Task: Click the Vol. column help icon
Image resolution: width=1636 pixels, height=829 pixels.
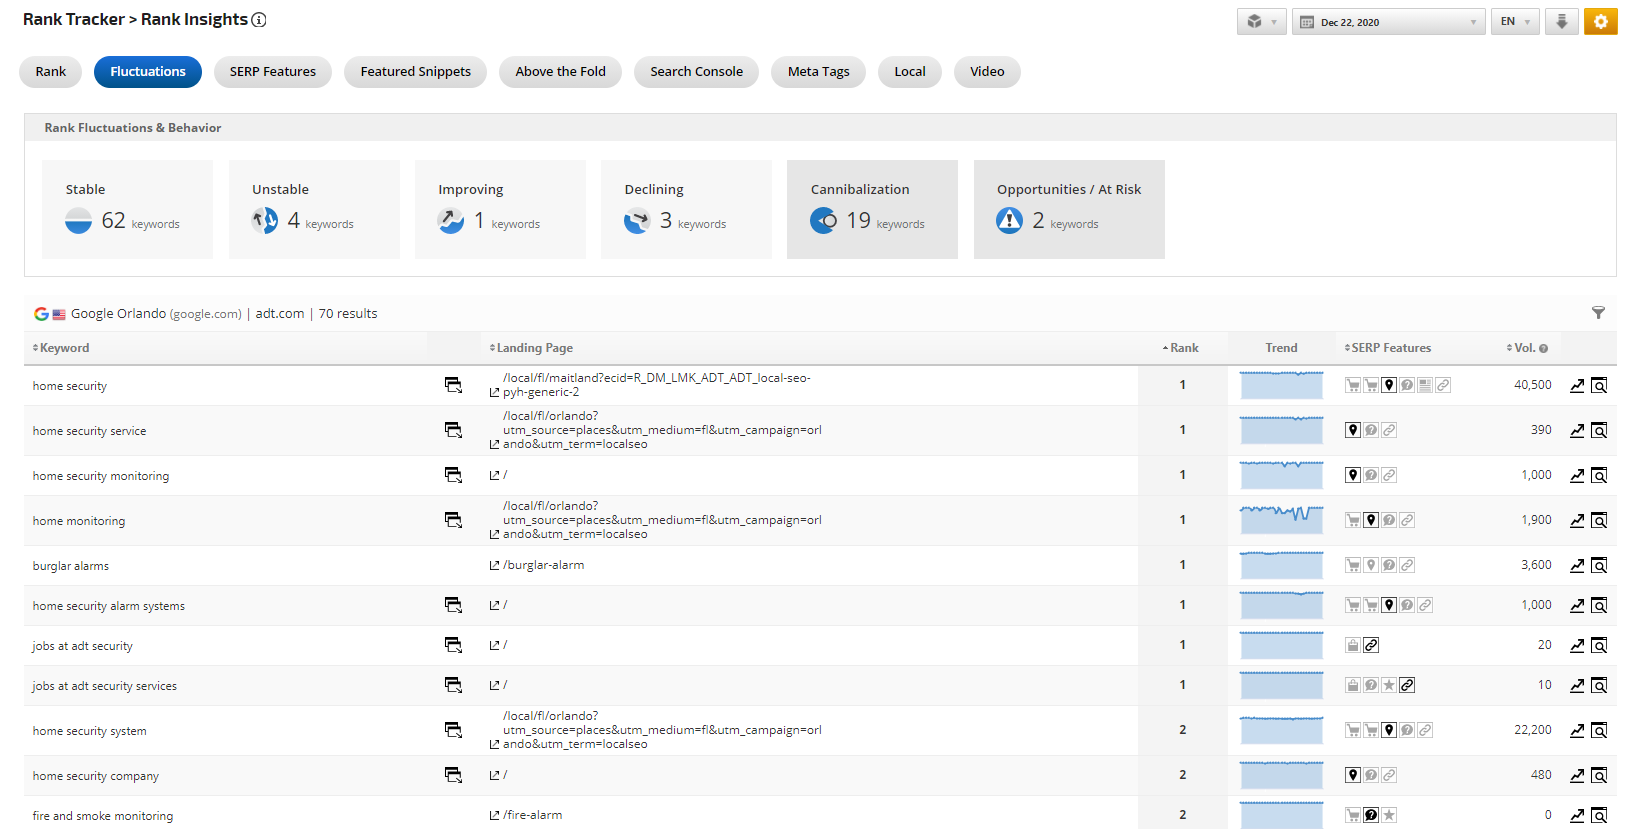Action: pos(1543,349)
